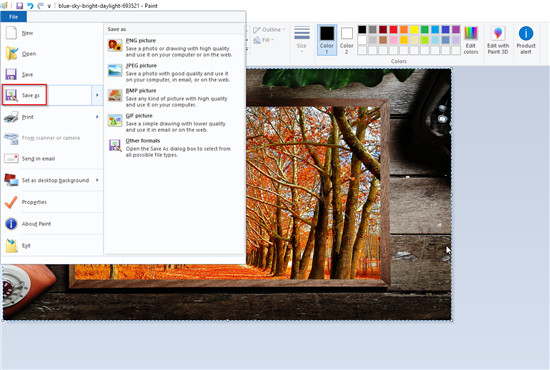
Task: Choose New from the File menu
Action: click(52, 33)
